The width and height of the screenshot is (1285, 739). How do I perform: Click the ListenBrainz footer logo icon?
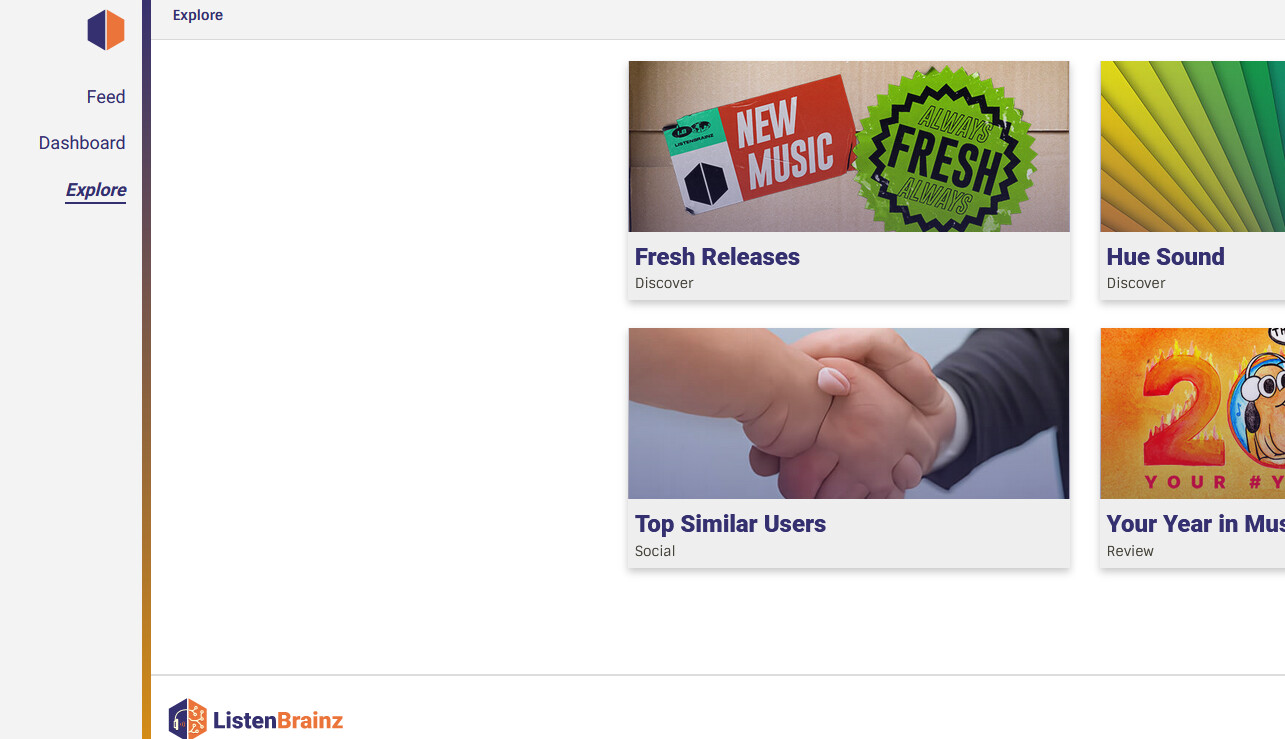tap(188, 719)
